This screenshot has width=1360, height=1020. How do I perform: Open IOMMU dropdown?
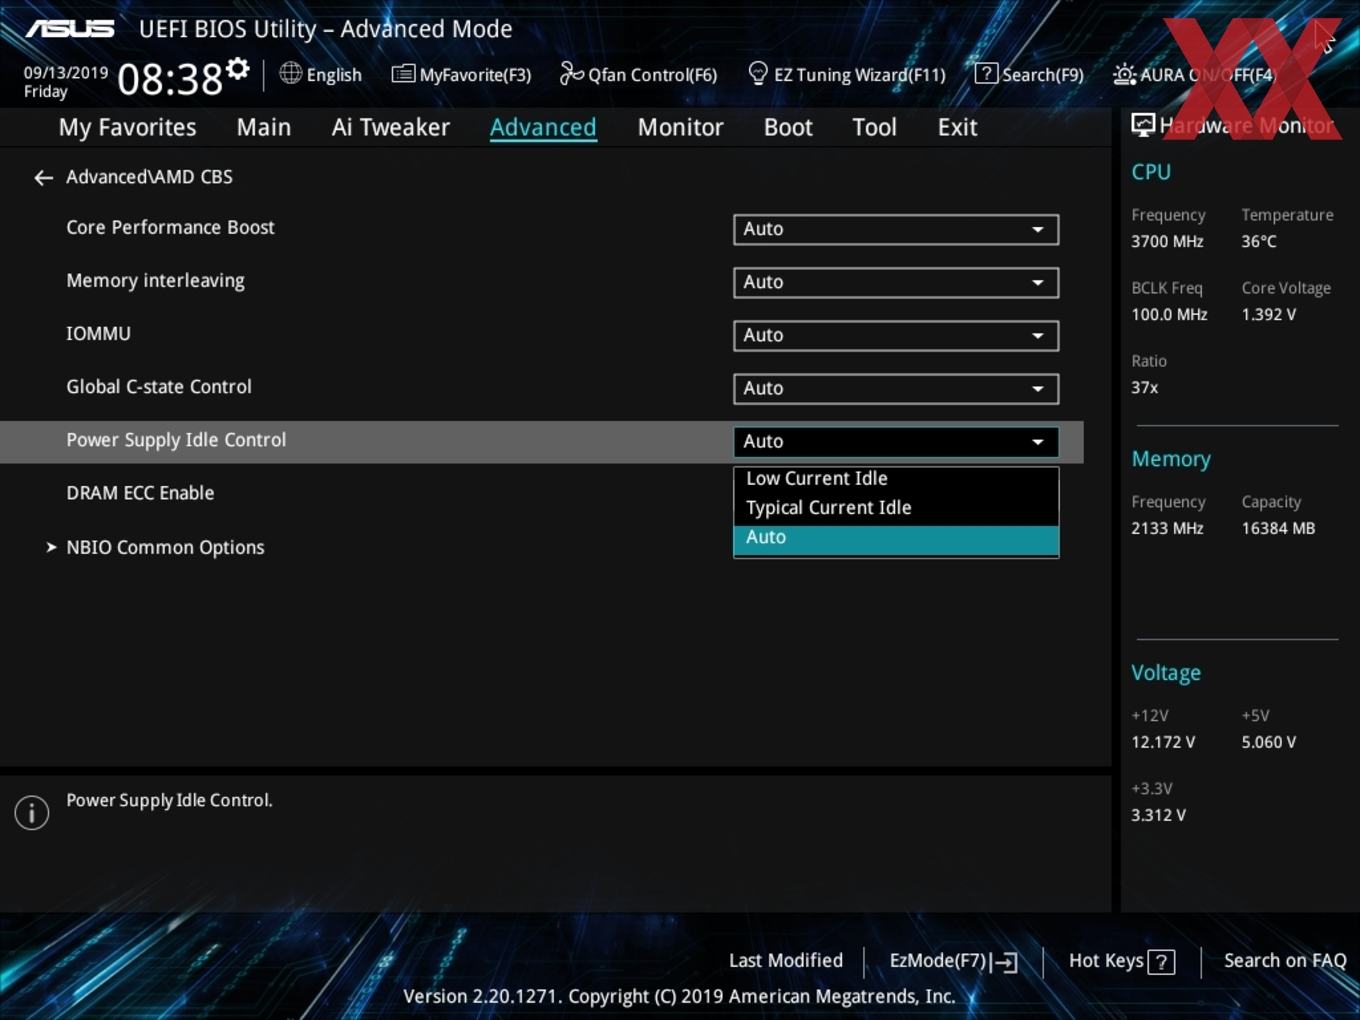point(896,335)
